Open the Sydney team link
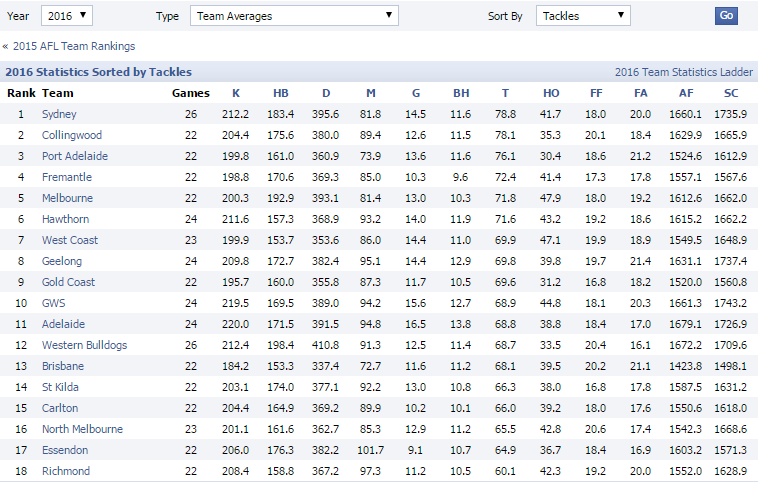Screen dimensions: 758x482 [x=59, y=114]
